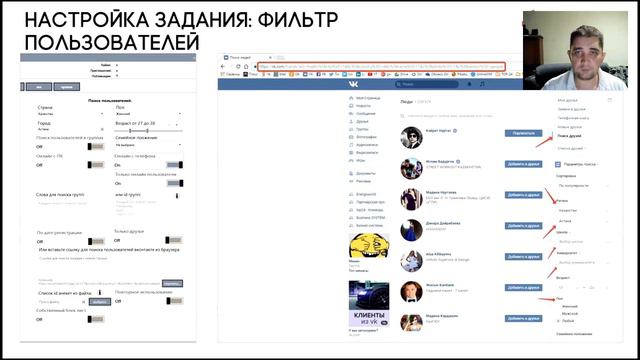
Task: Click the list icon right of Мои друзья
Action: pyautogui.click(x=610, y=100)
